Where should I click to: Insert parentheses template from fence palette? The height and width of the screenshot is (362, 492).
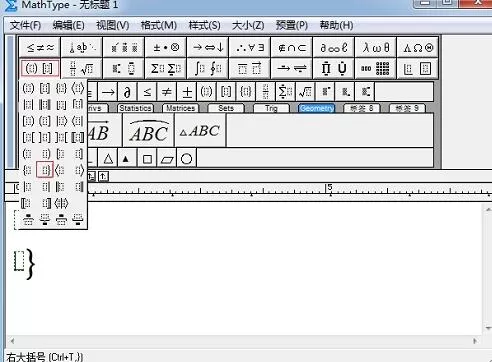(x=28, y=89)
